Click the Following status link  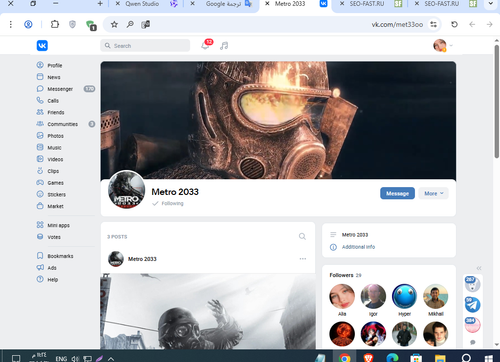pyautogui.click(x=168, y=203)
